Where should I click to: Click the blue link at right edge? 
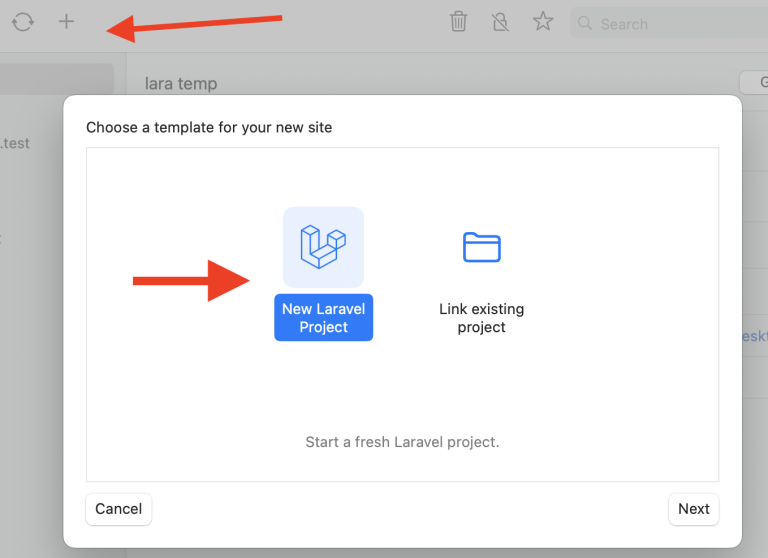click(x=755, y=337)
